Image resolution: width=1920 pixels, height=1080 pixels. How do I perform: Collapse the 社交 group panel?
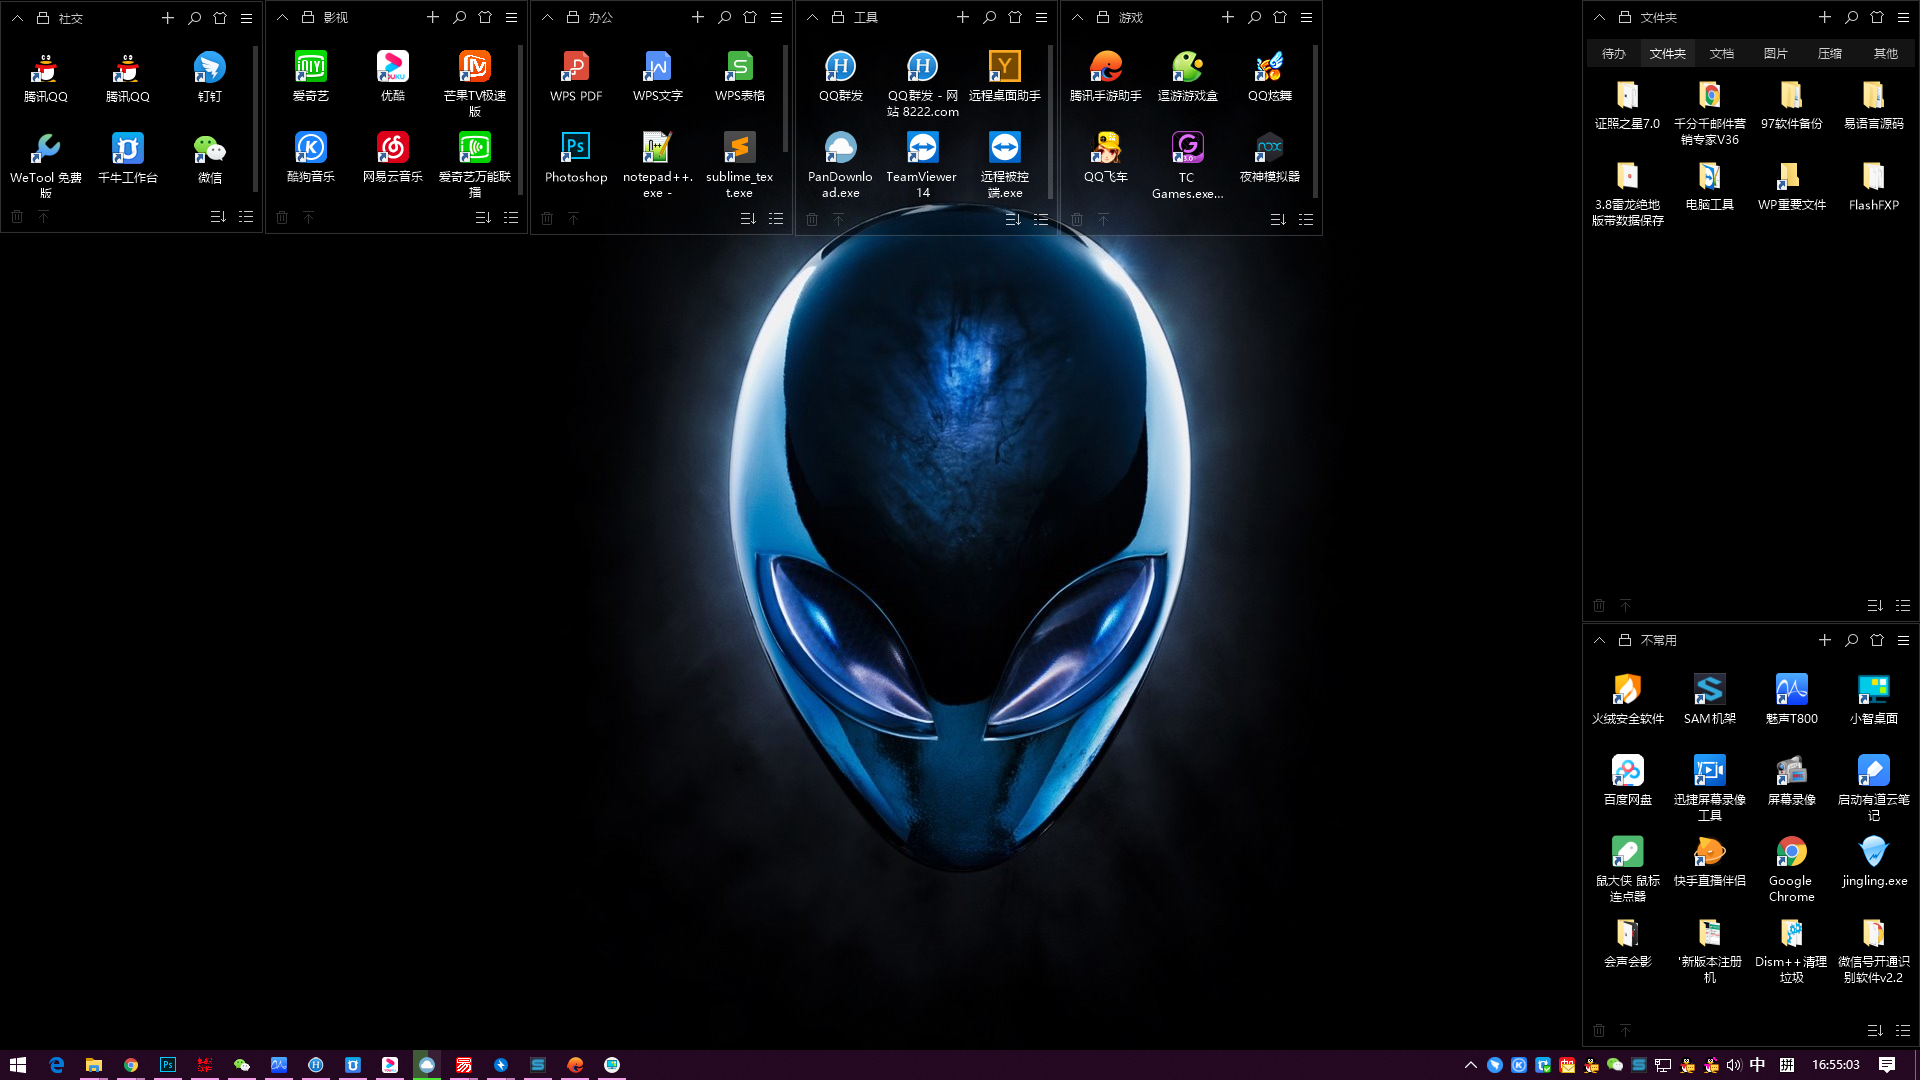tap(17, 18)
